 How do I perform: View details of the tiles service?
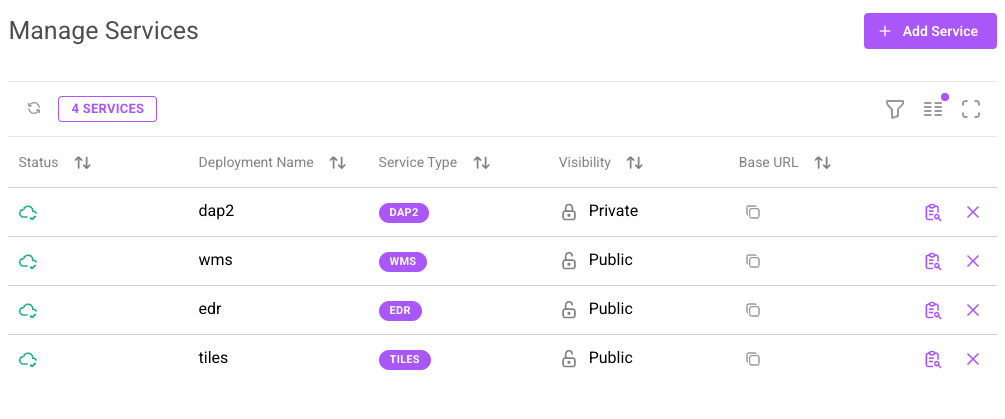tap(933, 359)
